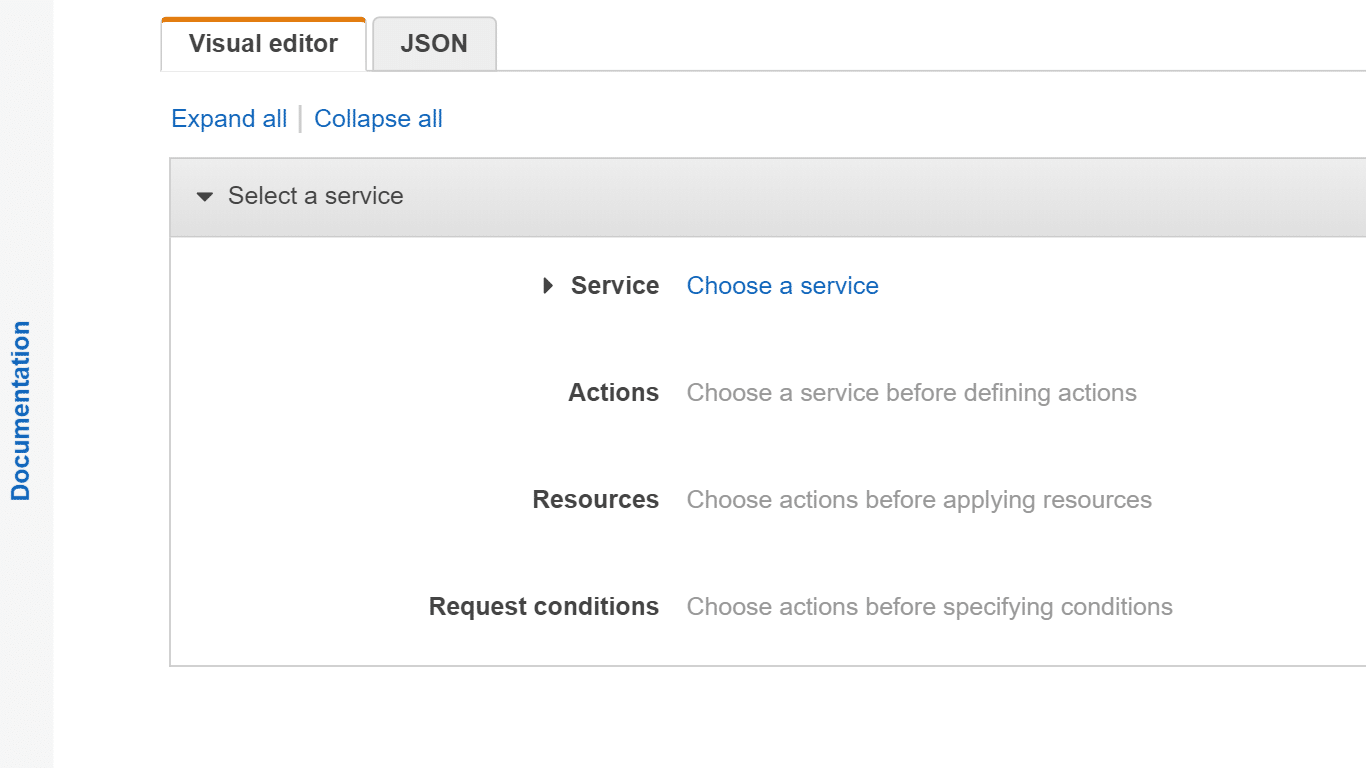Click the Resources row label
This screenshot has width=1366, height=768.
pos(595,500)
